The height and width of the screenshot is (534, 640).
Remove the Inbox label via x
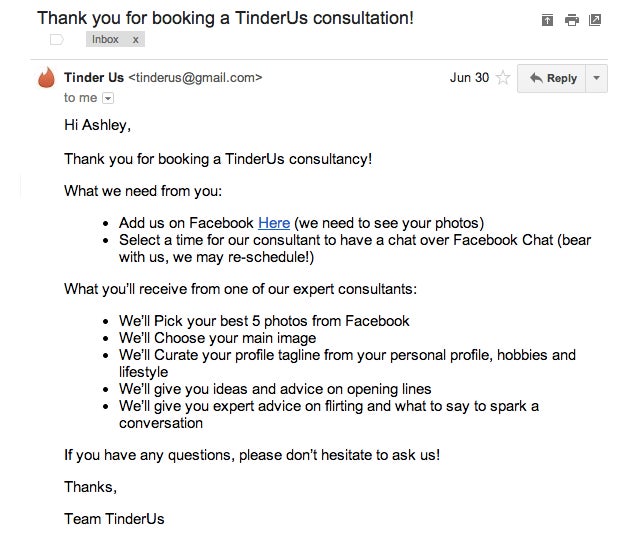[x=136, y=40]
